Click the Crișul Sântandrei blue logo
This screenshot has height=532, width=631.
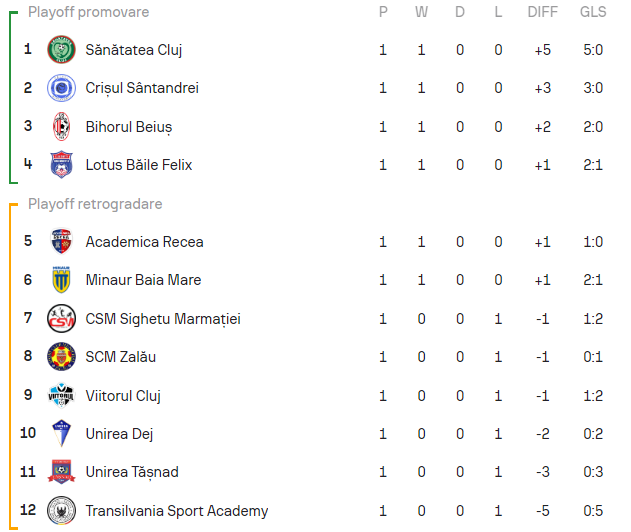(x=61, y=88)
